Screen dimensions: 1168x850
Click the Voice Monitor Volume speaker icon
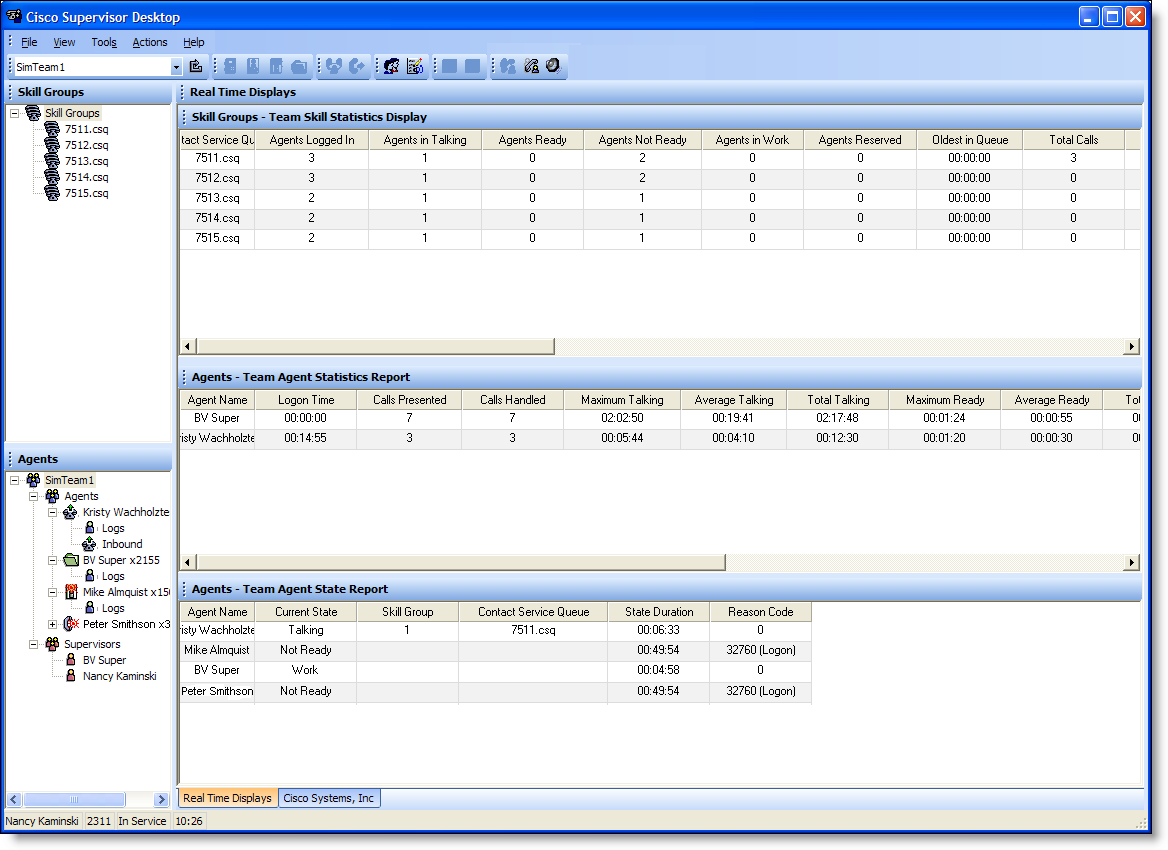click(553, 66)
